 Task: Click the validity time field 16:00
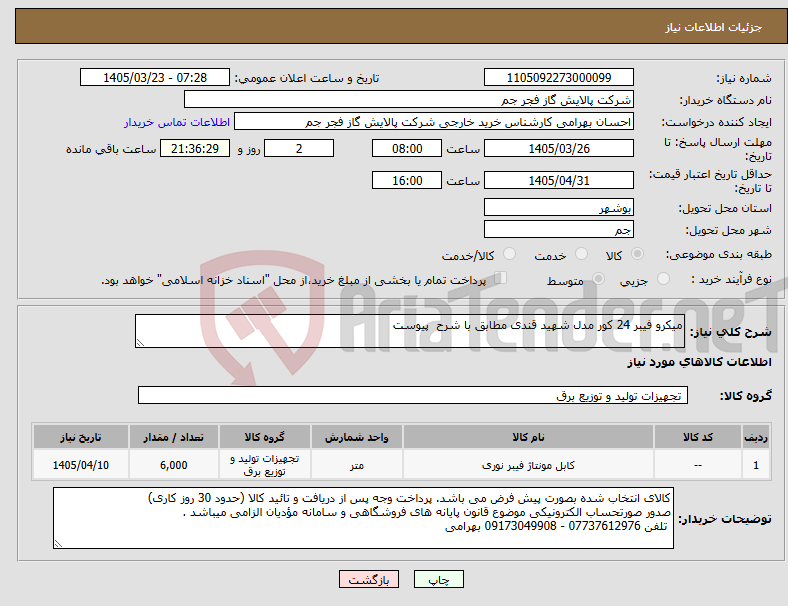(x=407, y=180)
